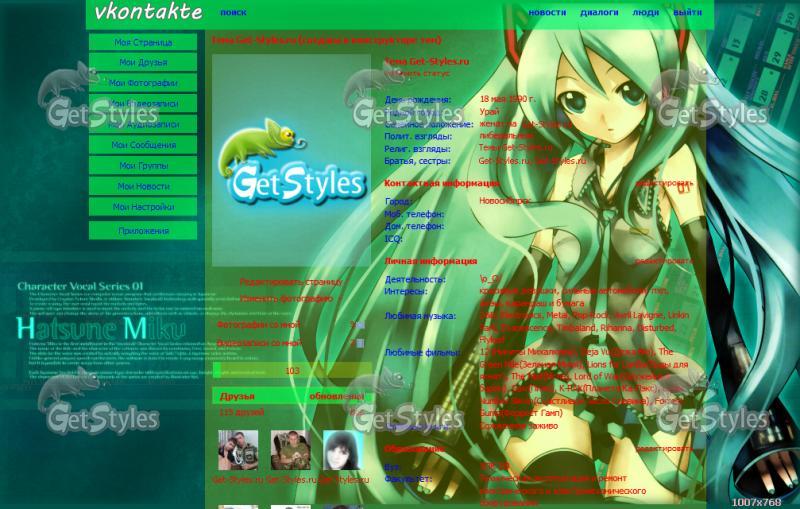The height and width of the screenshot is (509, 800).
Task: Open 'Моя Страница' in the sidebar
Action: [143, 42]
